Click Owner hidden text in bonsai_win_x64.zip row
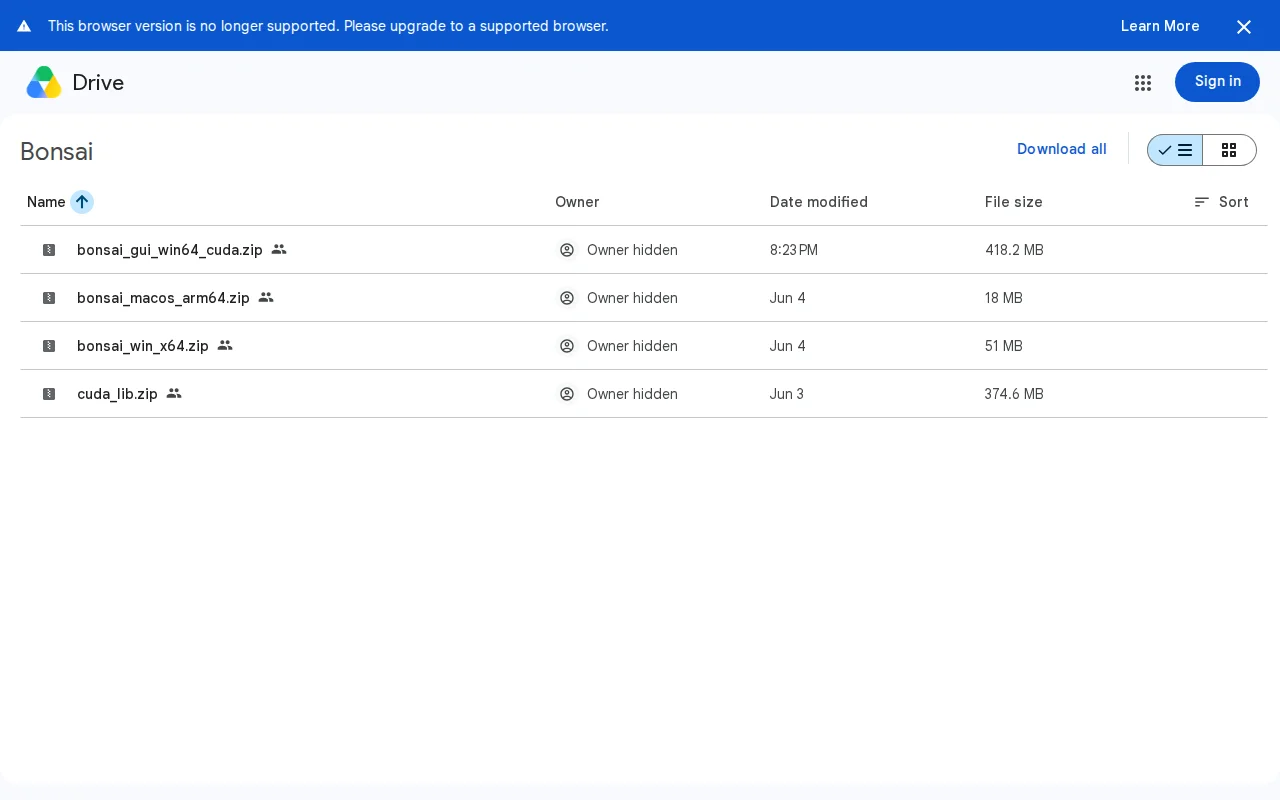 pos(632,346)
